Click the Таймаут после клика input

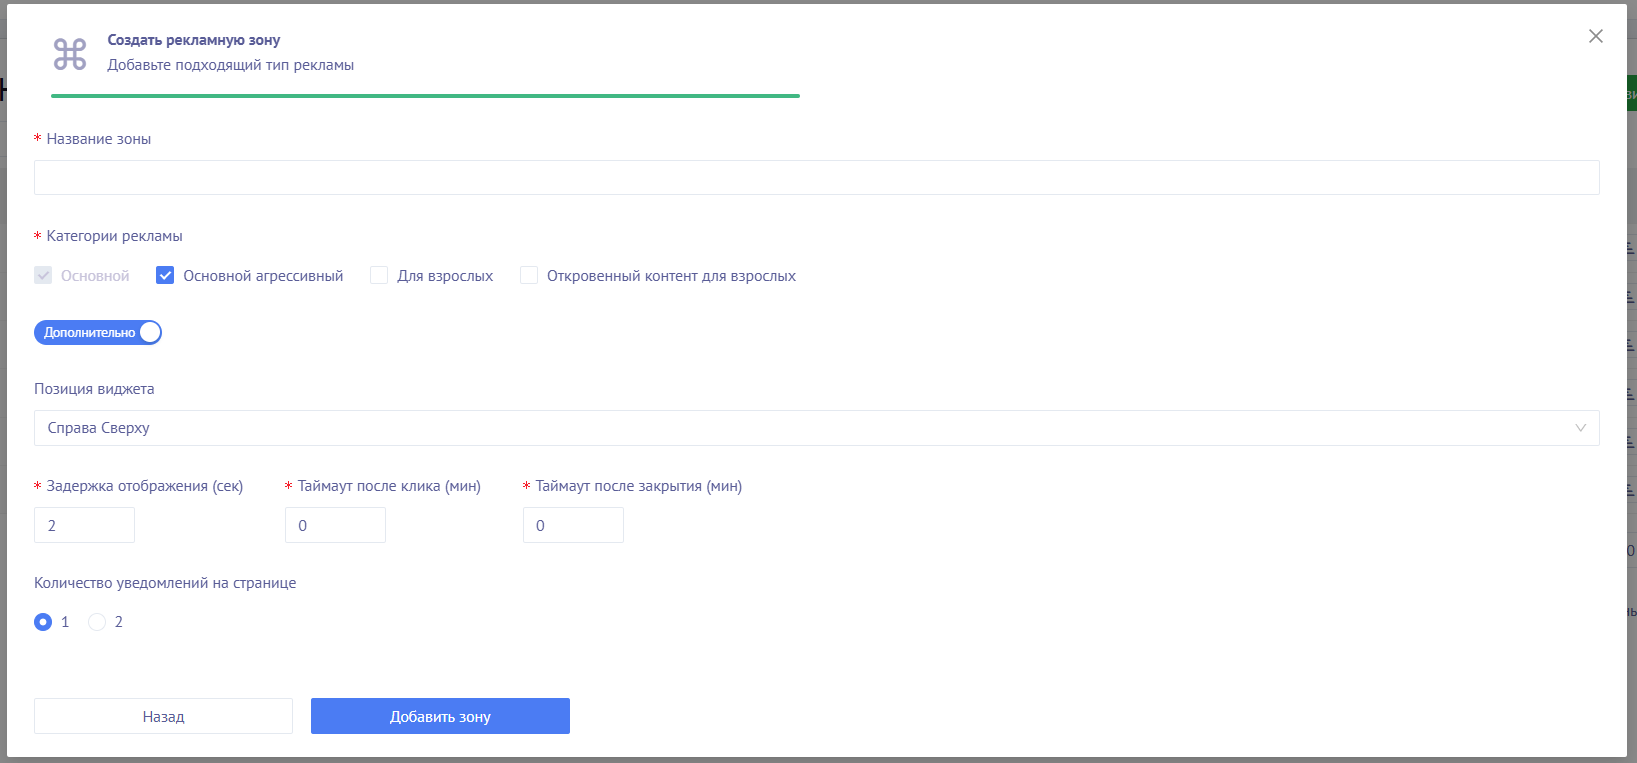click(x=335, y=525)
